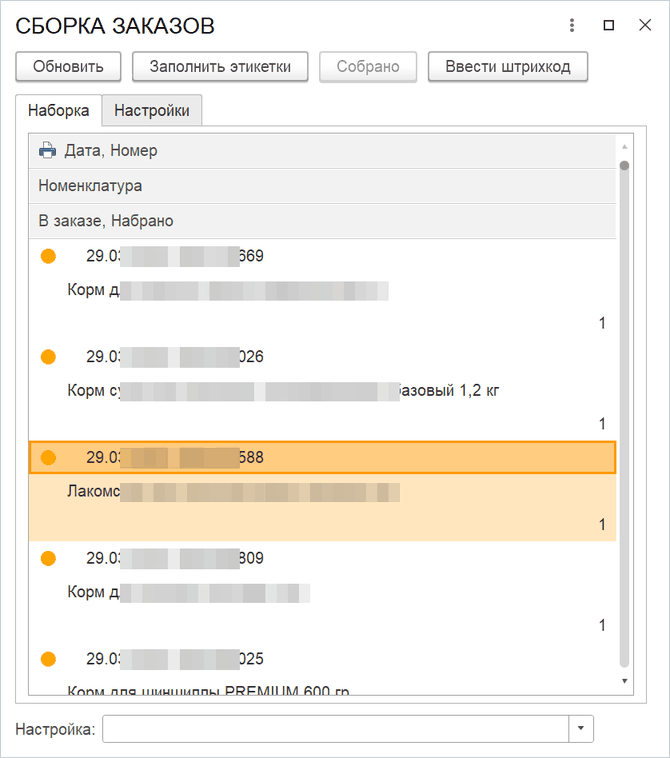Click item name ending базовый 1,2 кг
Viewport: 670px width, 758px height.
[x=283, y=391]
